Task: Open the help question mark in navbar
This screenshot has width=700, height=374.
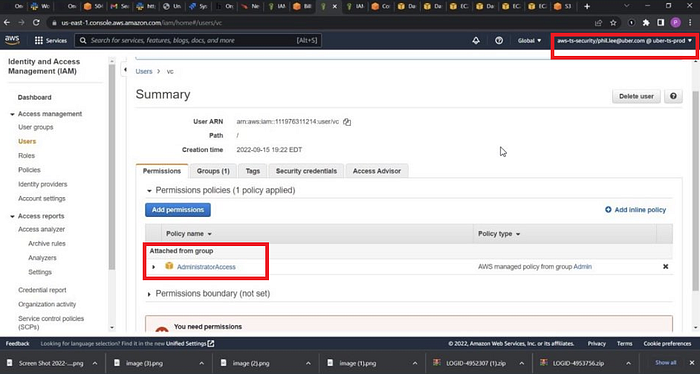Action: pyautogui.click(x=499, y=41)
